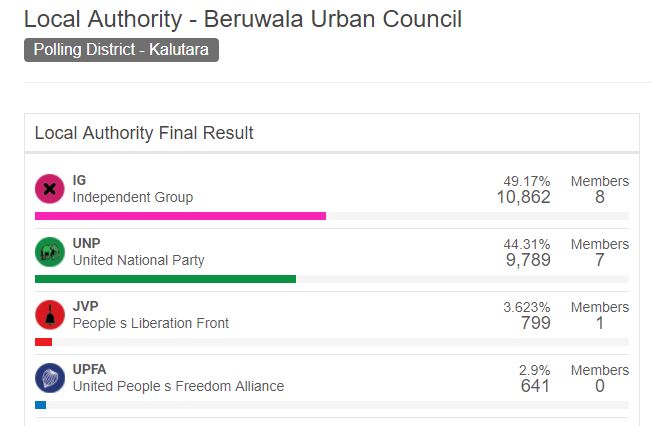Select the Polling District - Kalutara badge

coord(121,50)
